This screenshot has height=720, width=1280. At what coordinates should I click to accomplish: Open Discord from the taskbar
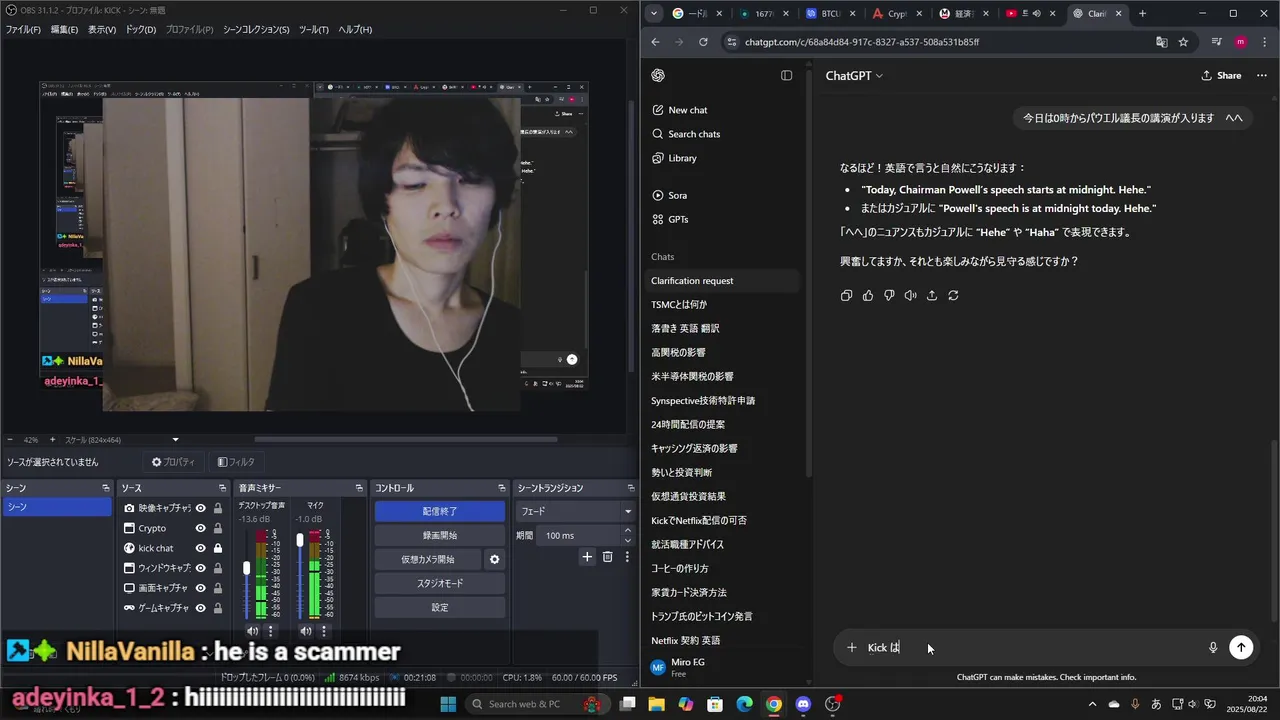[803, 704]
